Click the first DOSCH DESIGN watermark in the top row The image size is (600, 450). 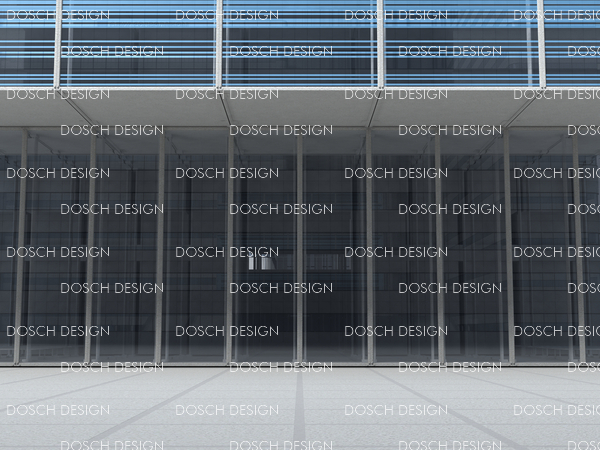58,15
